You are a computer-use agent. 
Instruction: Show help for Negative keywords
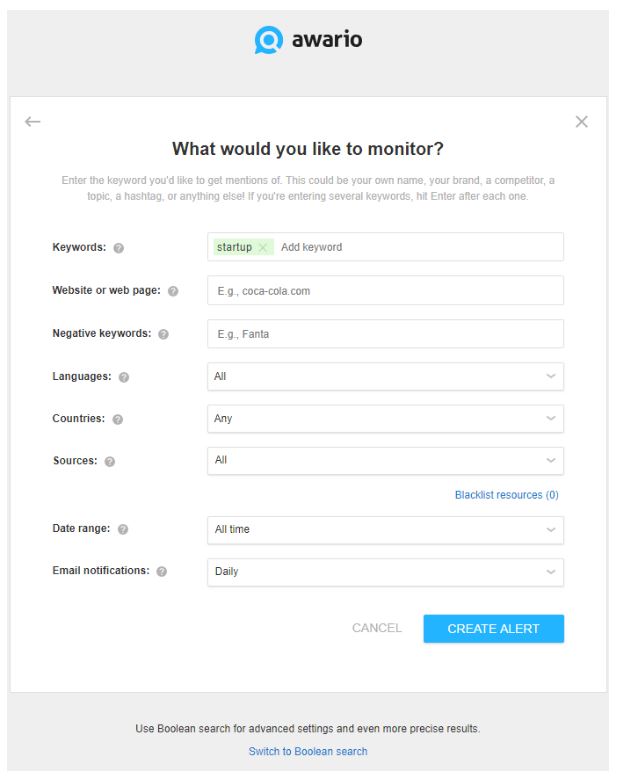point(164,334)
